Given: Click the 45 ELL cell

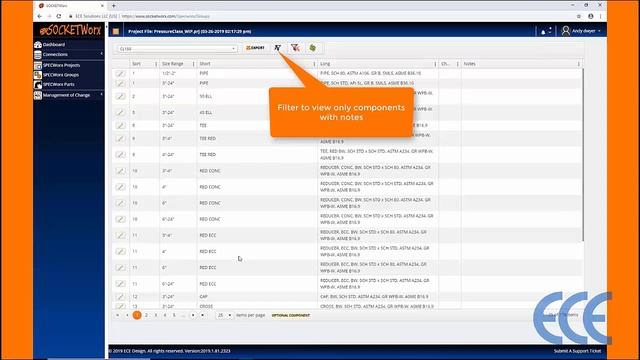Looking at the screenshot, I should click(206, 112).
